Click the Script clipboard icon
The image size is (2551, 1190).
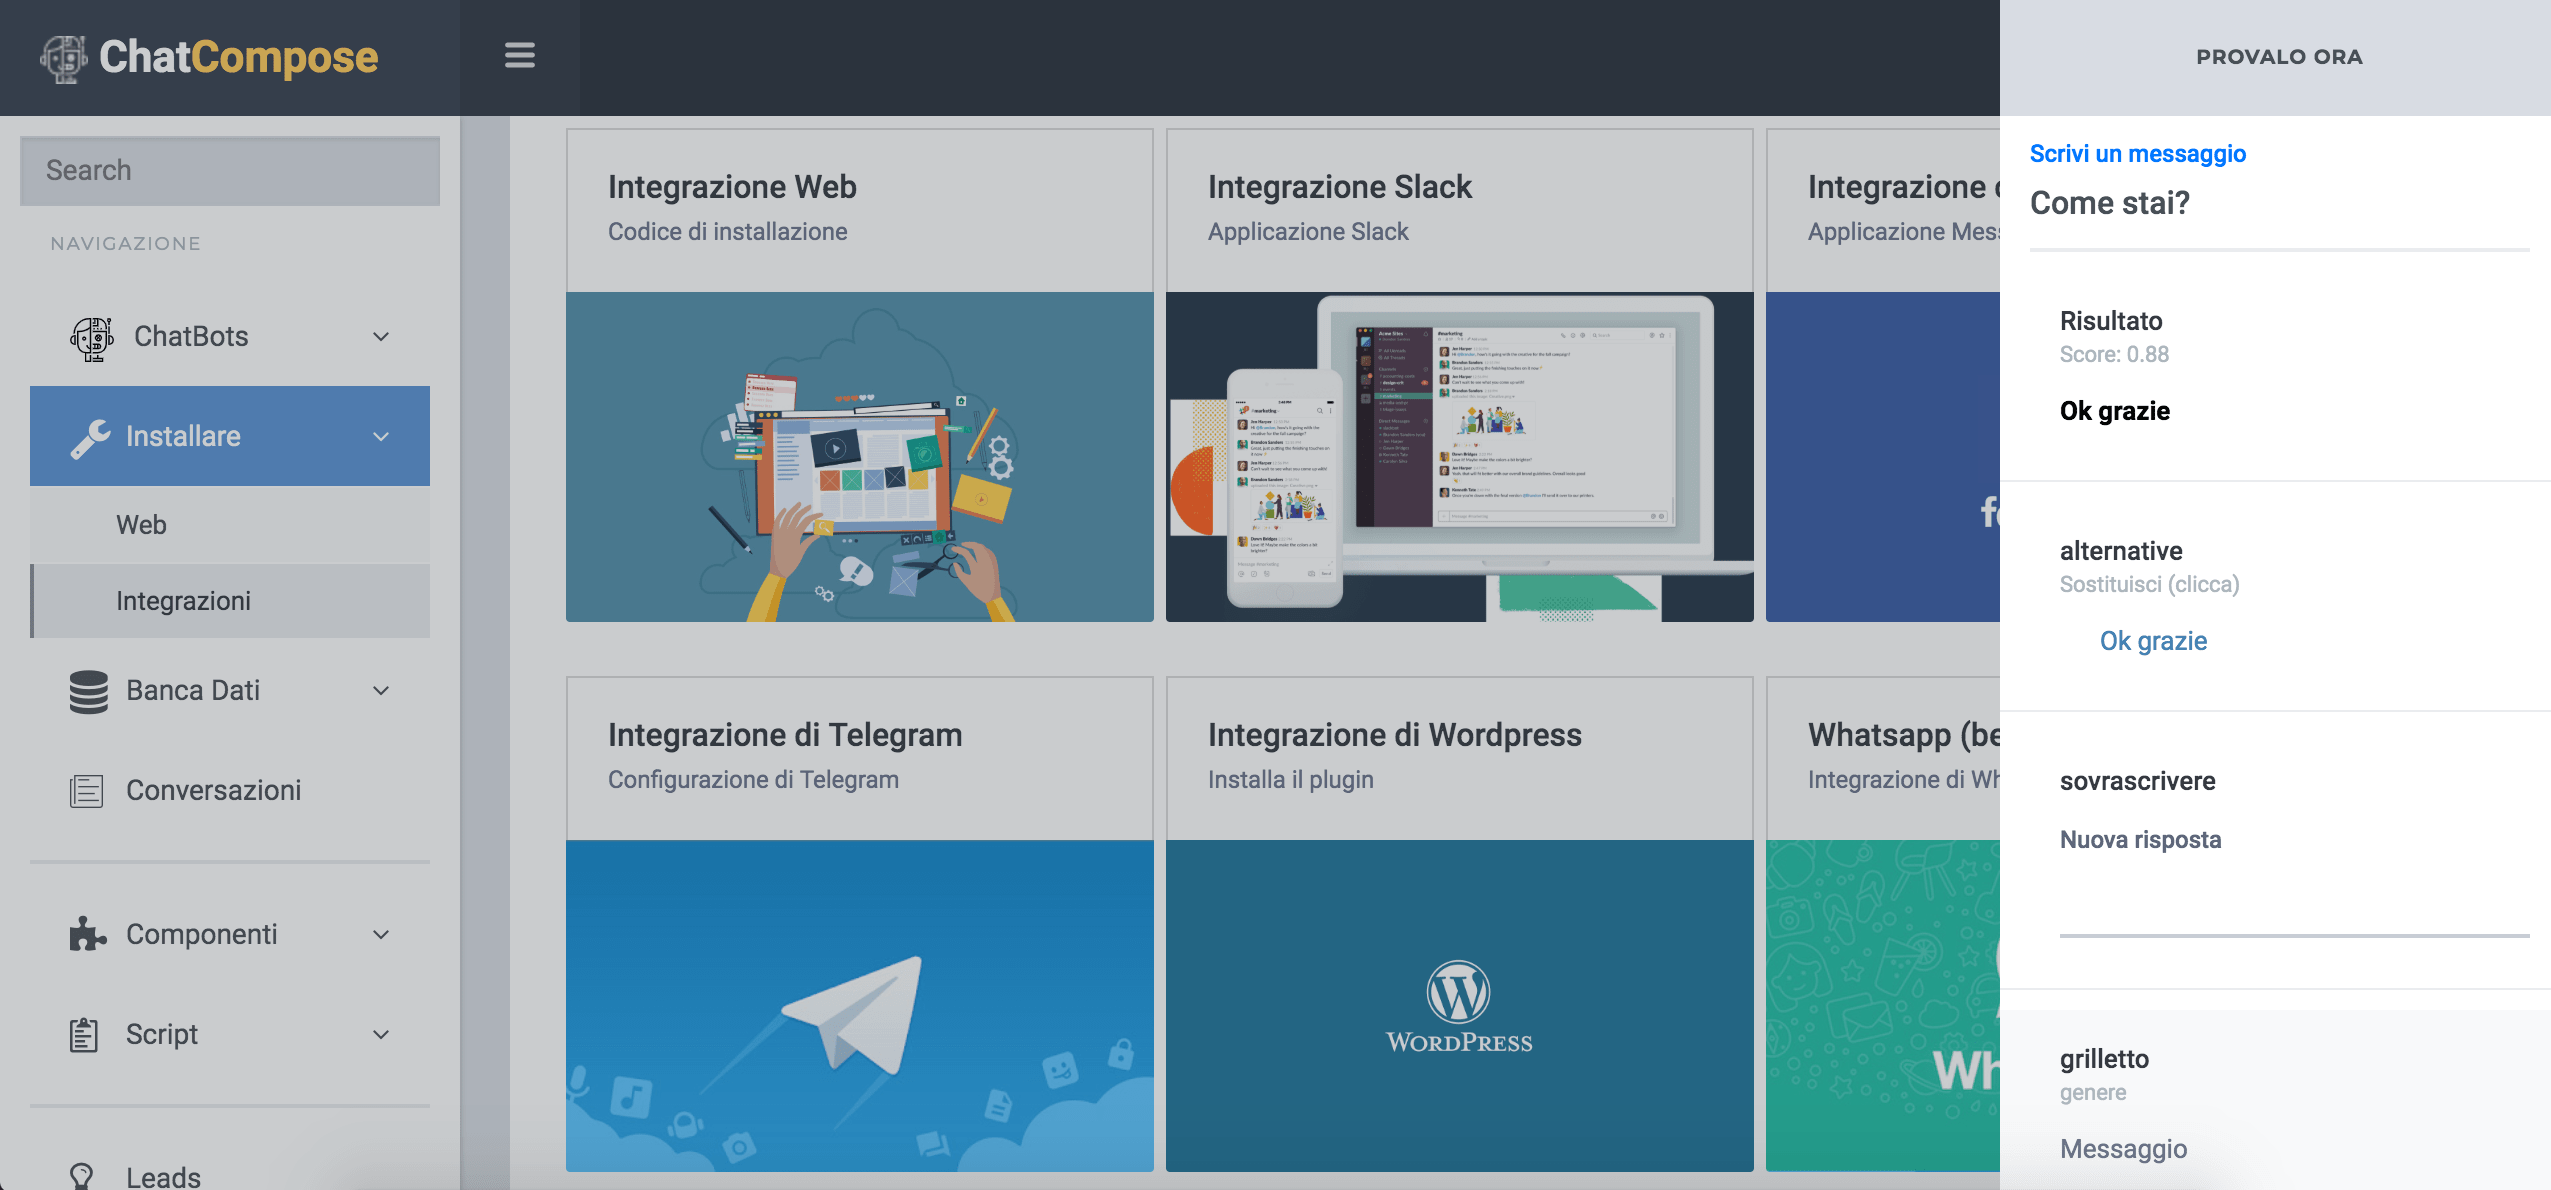coord(84,1034)
